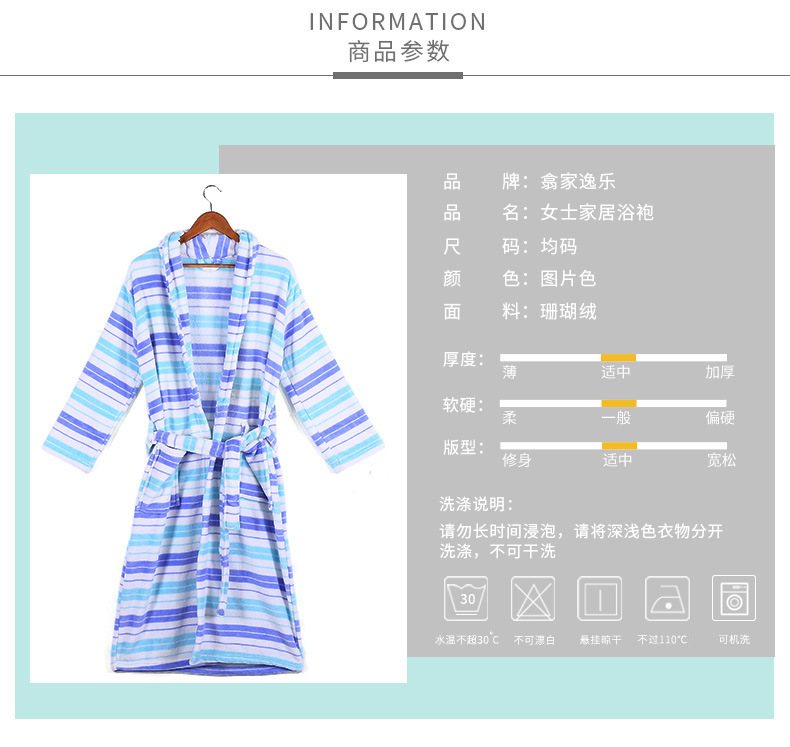Click the do-not-bleach crossed triangle icon
The image size is (790, 747).
[x=533, y=598]
